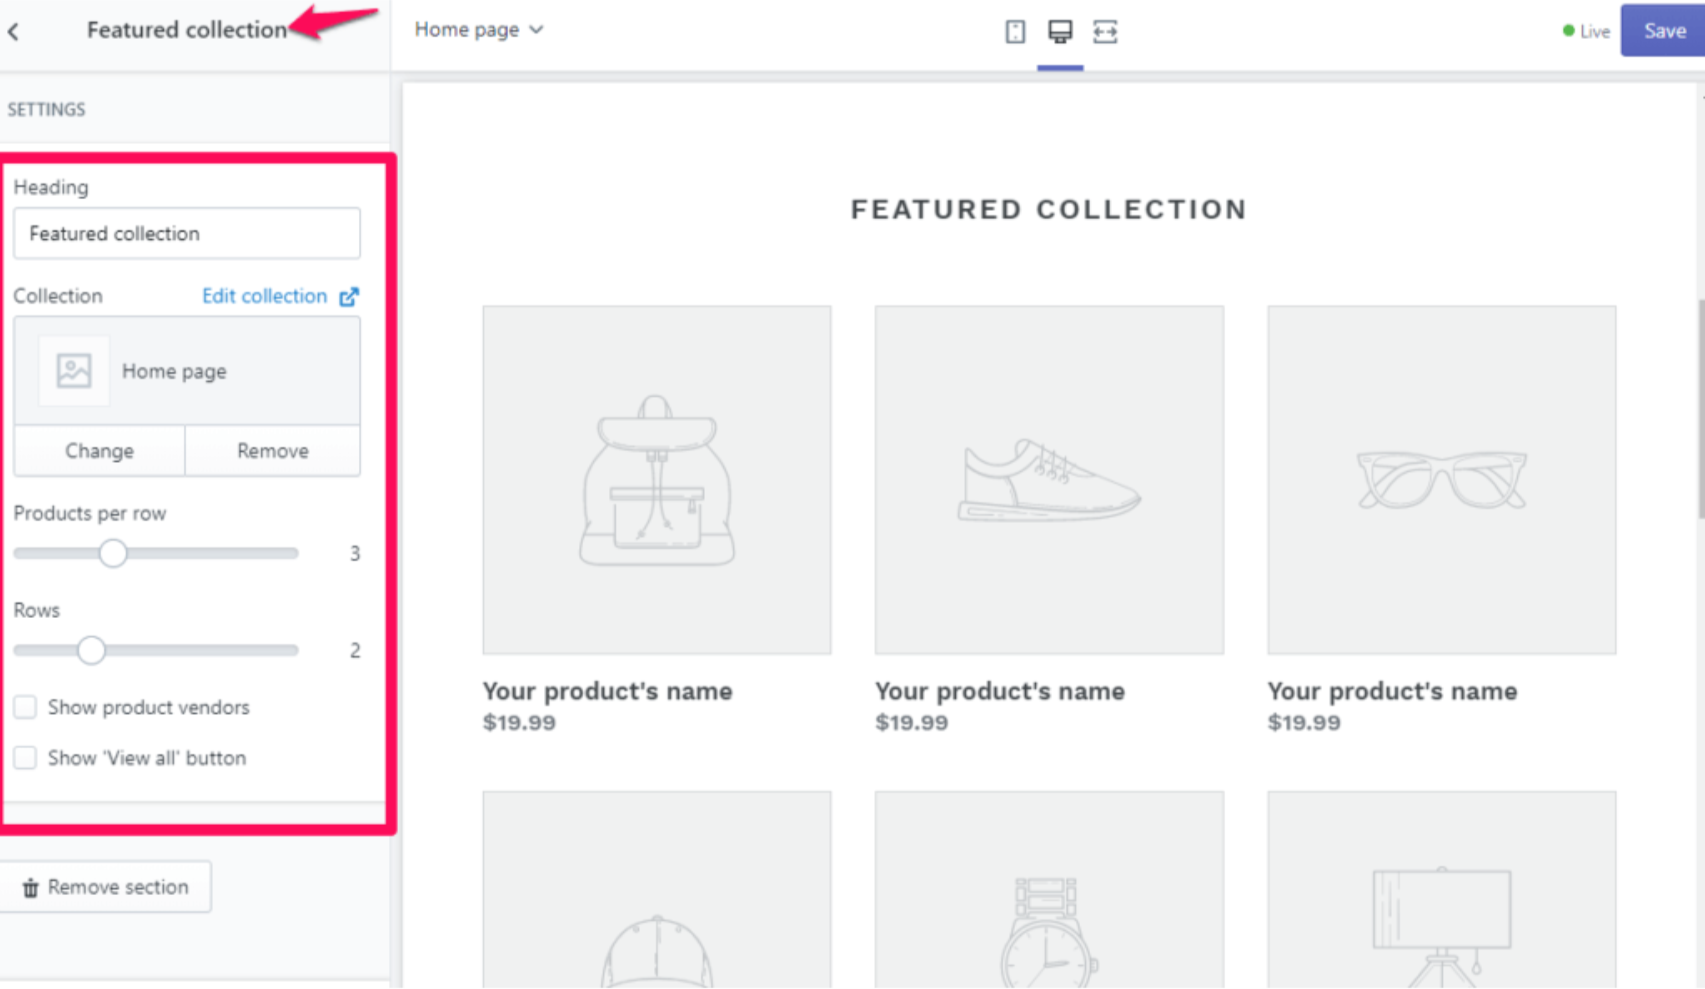The width and height of the screenshot is (1705, 989).
Task: Enable Show 'View all' button checkbox
Action: tap(25, 758)
